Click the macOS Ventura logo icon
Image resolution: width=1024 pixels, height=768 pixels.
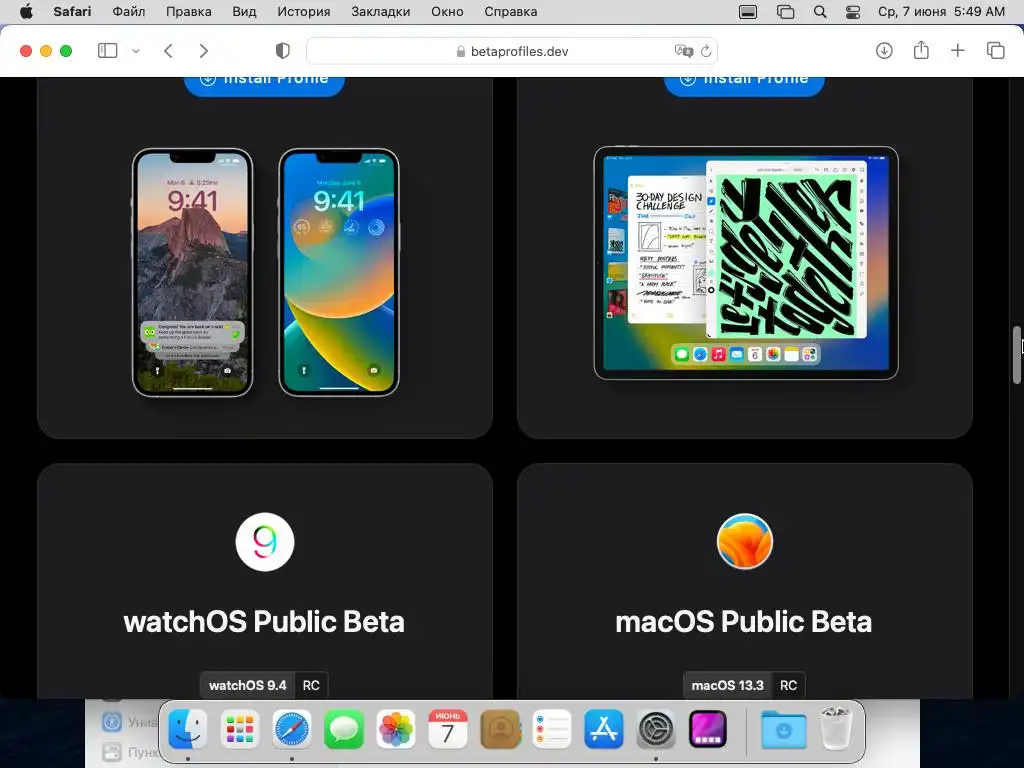click(744, 541)
